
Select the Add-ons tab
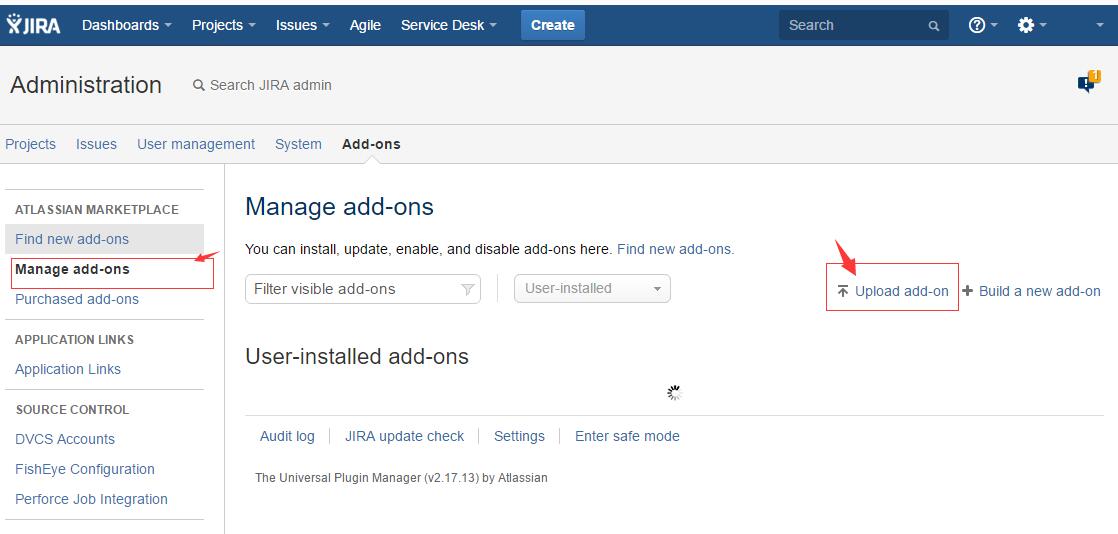tap(371, 144)
